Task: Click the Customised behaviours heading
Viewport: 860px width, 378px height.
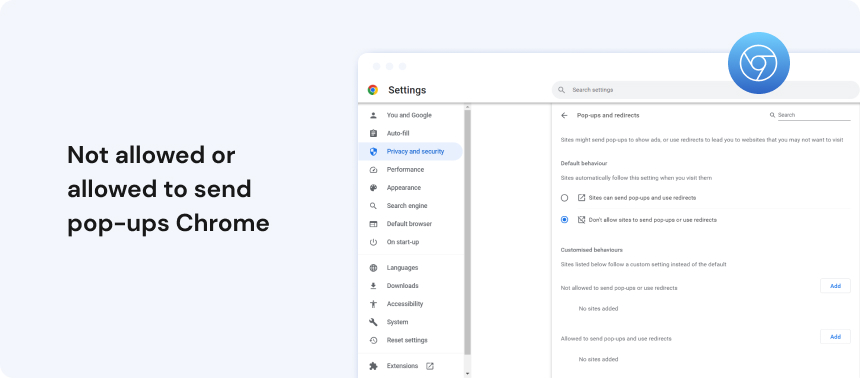Action: click(x=591, y=250)
